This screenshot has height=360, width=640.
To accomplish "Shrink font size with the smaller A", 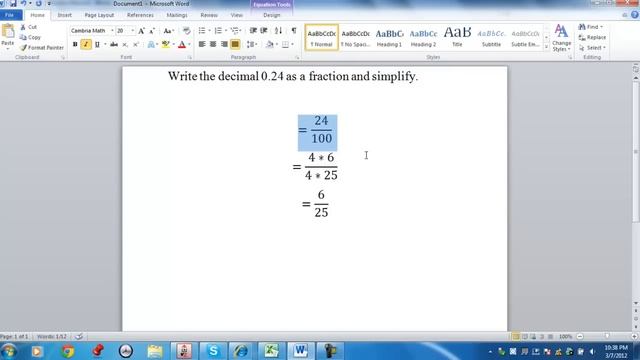I will pos(152,31).
